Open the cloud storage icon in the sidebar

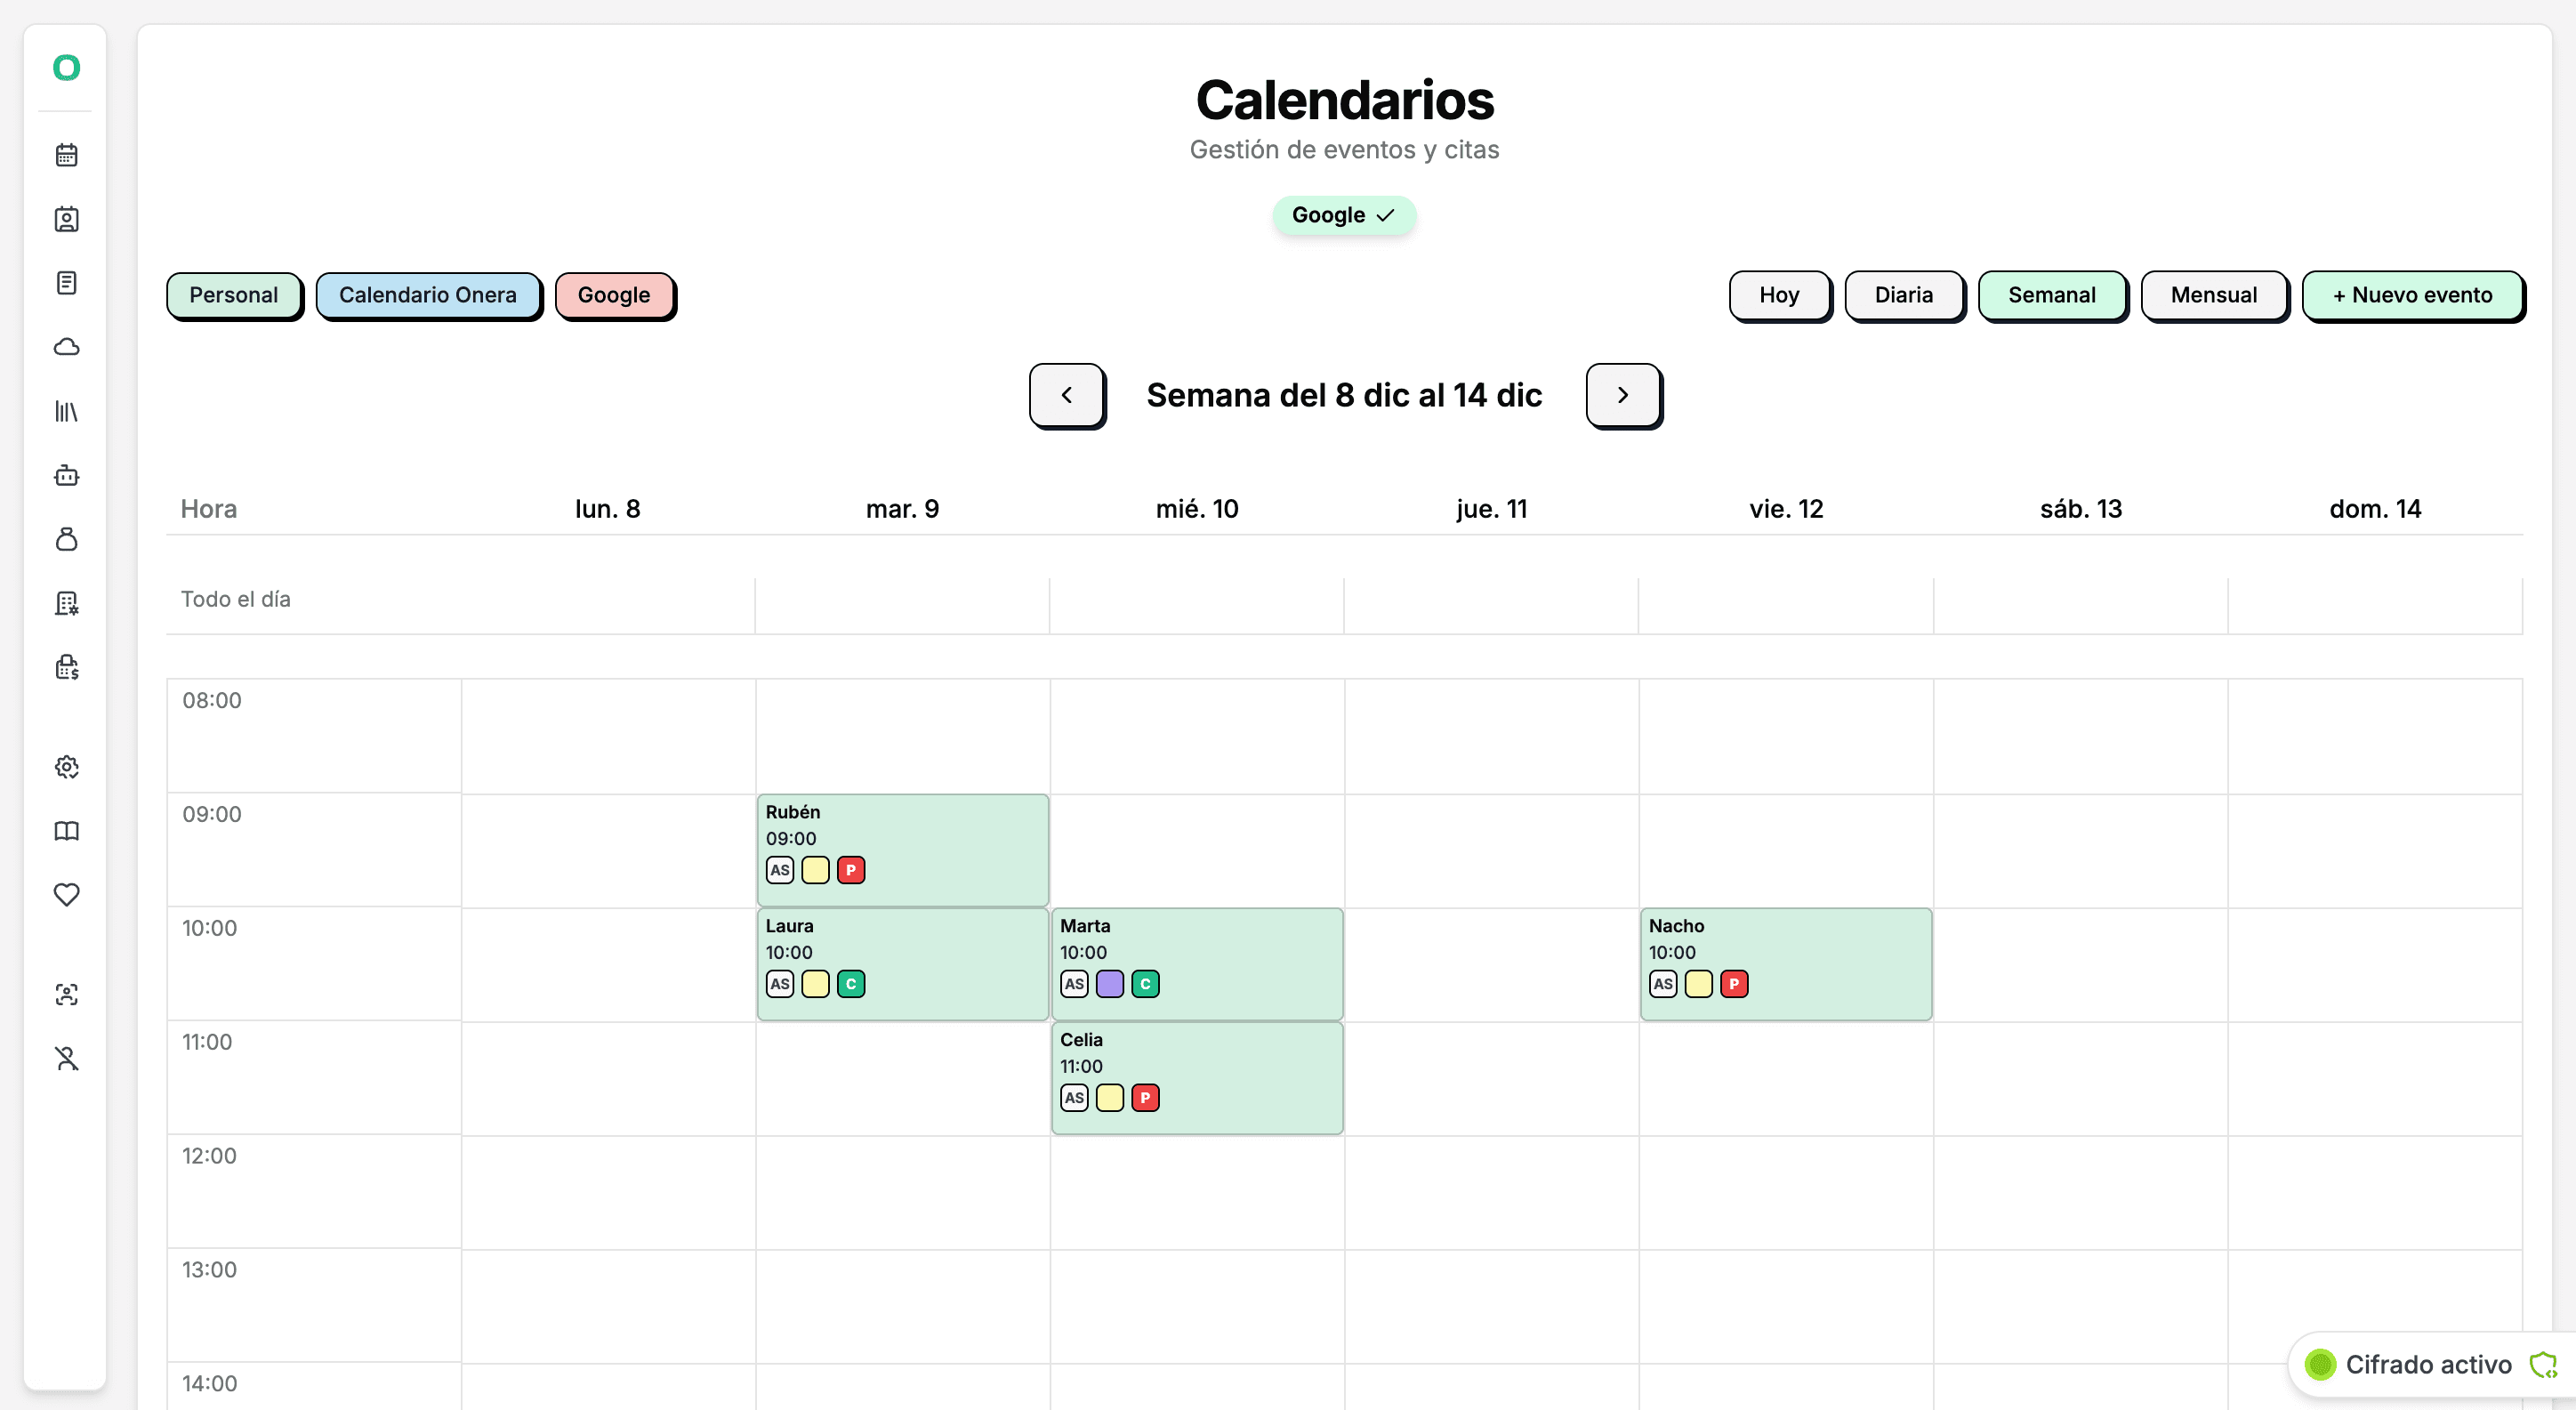pos(66,346)
